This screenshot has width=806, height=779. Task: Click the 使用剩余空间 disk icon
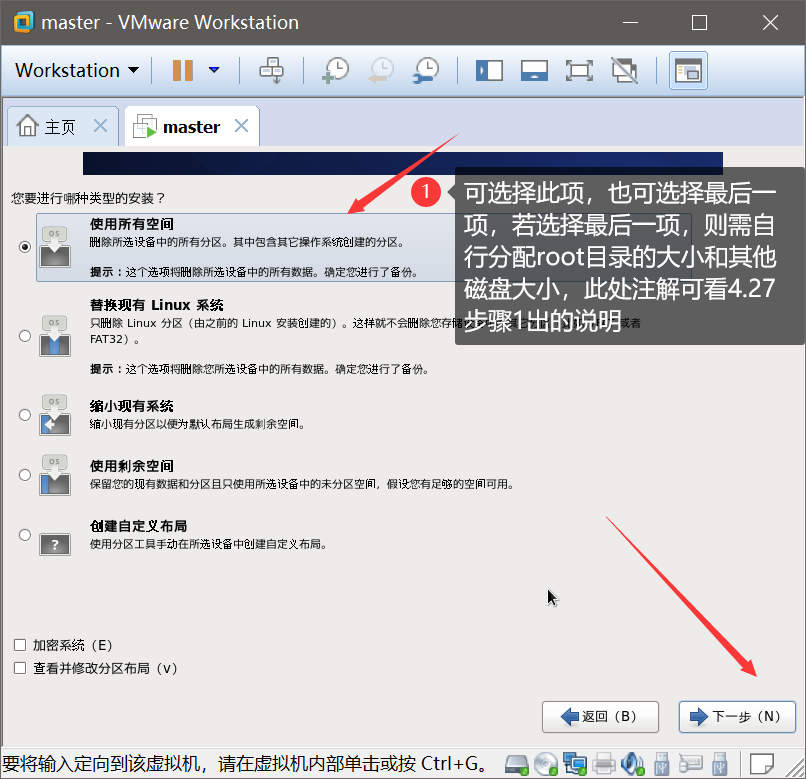tap(55, 475)
